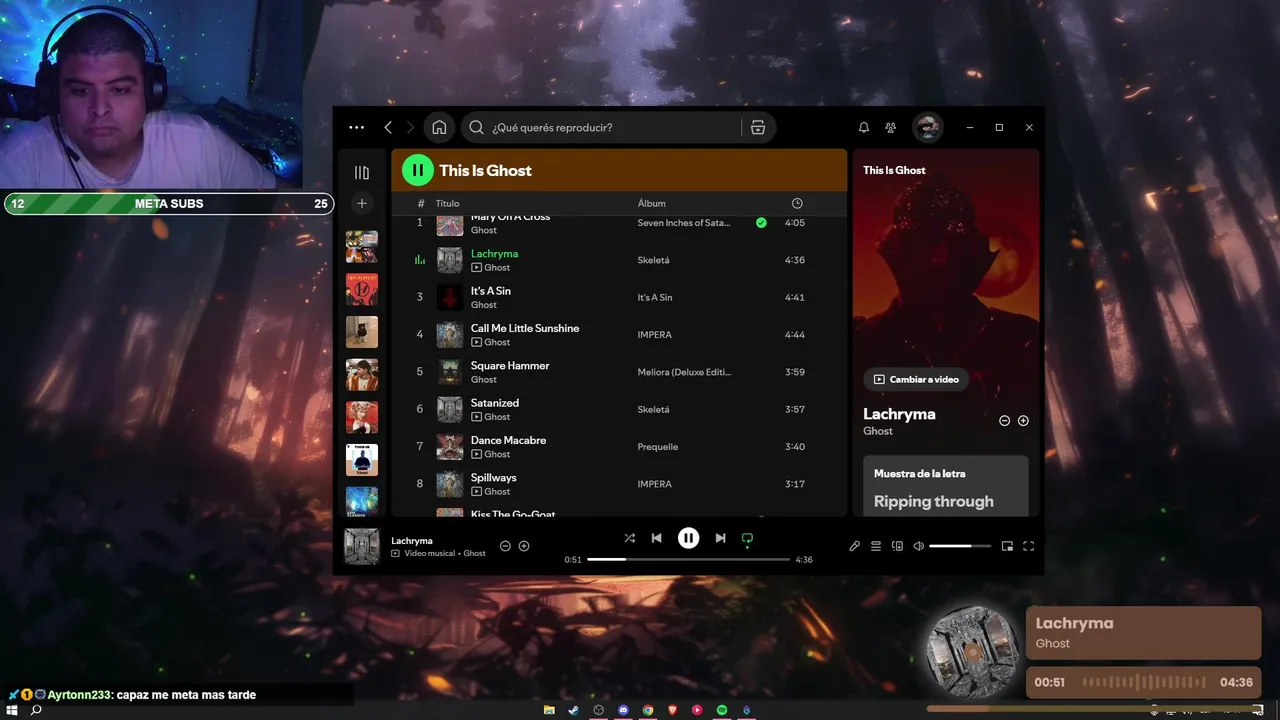Open the Spotify three-dots menu
Image resolution: width=1280 pixels, height=720 pixels.
[356, 127]
